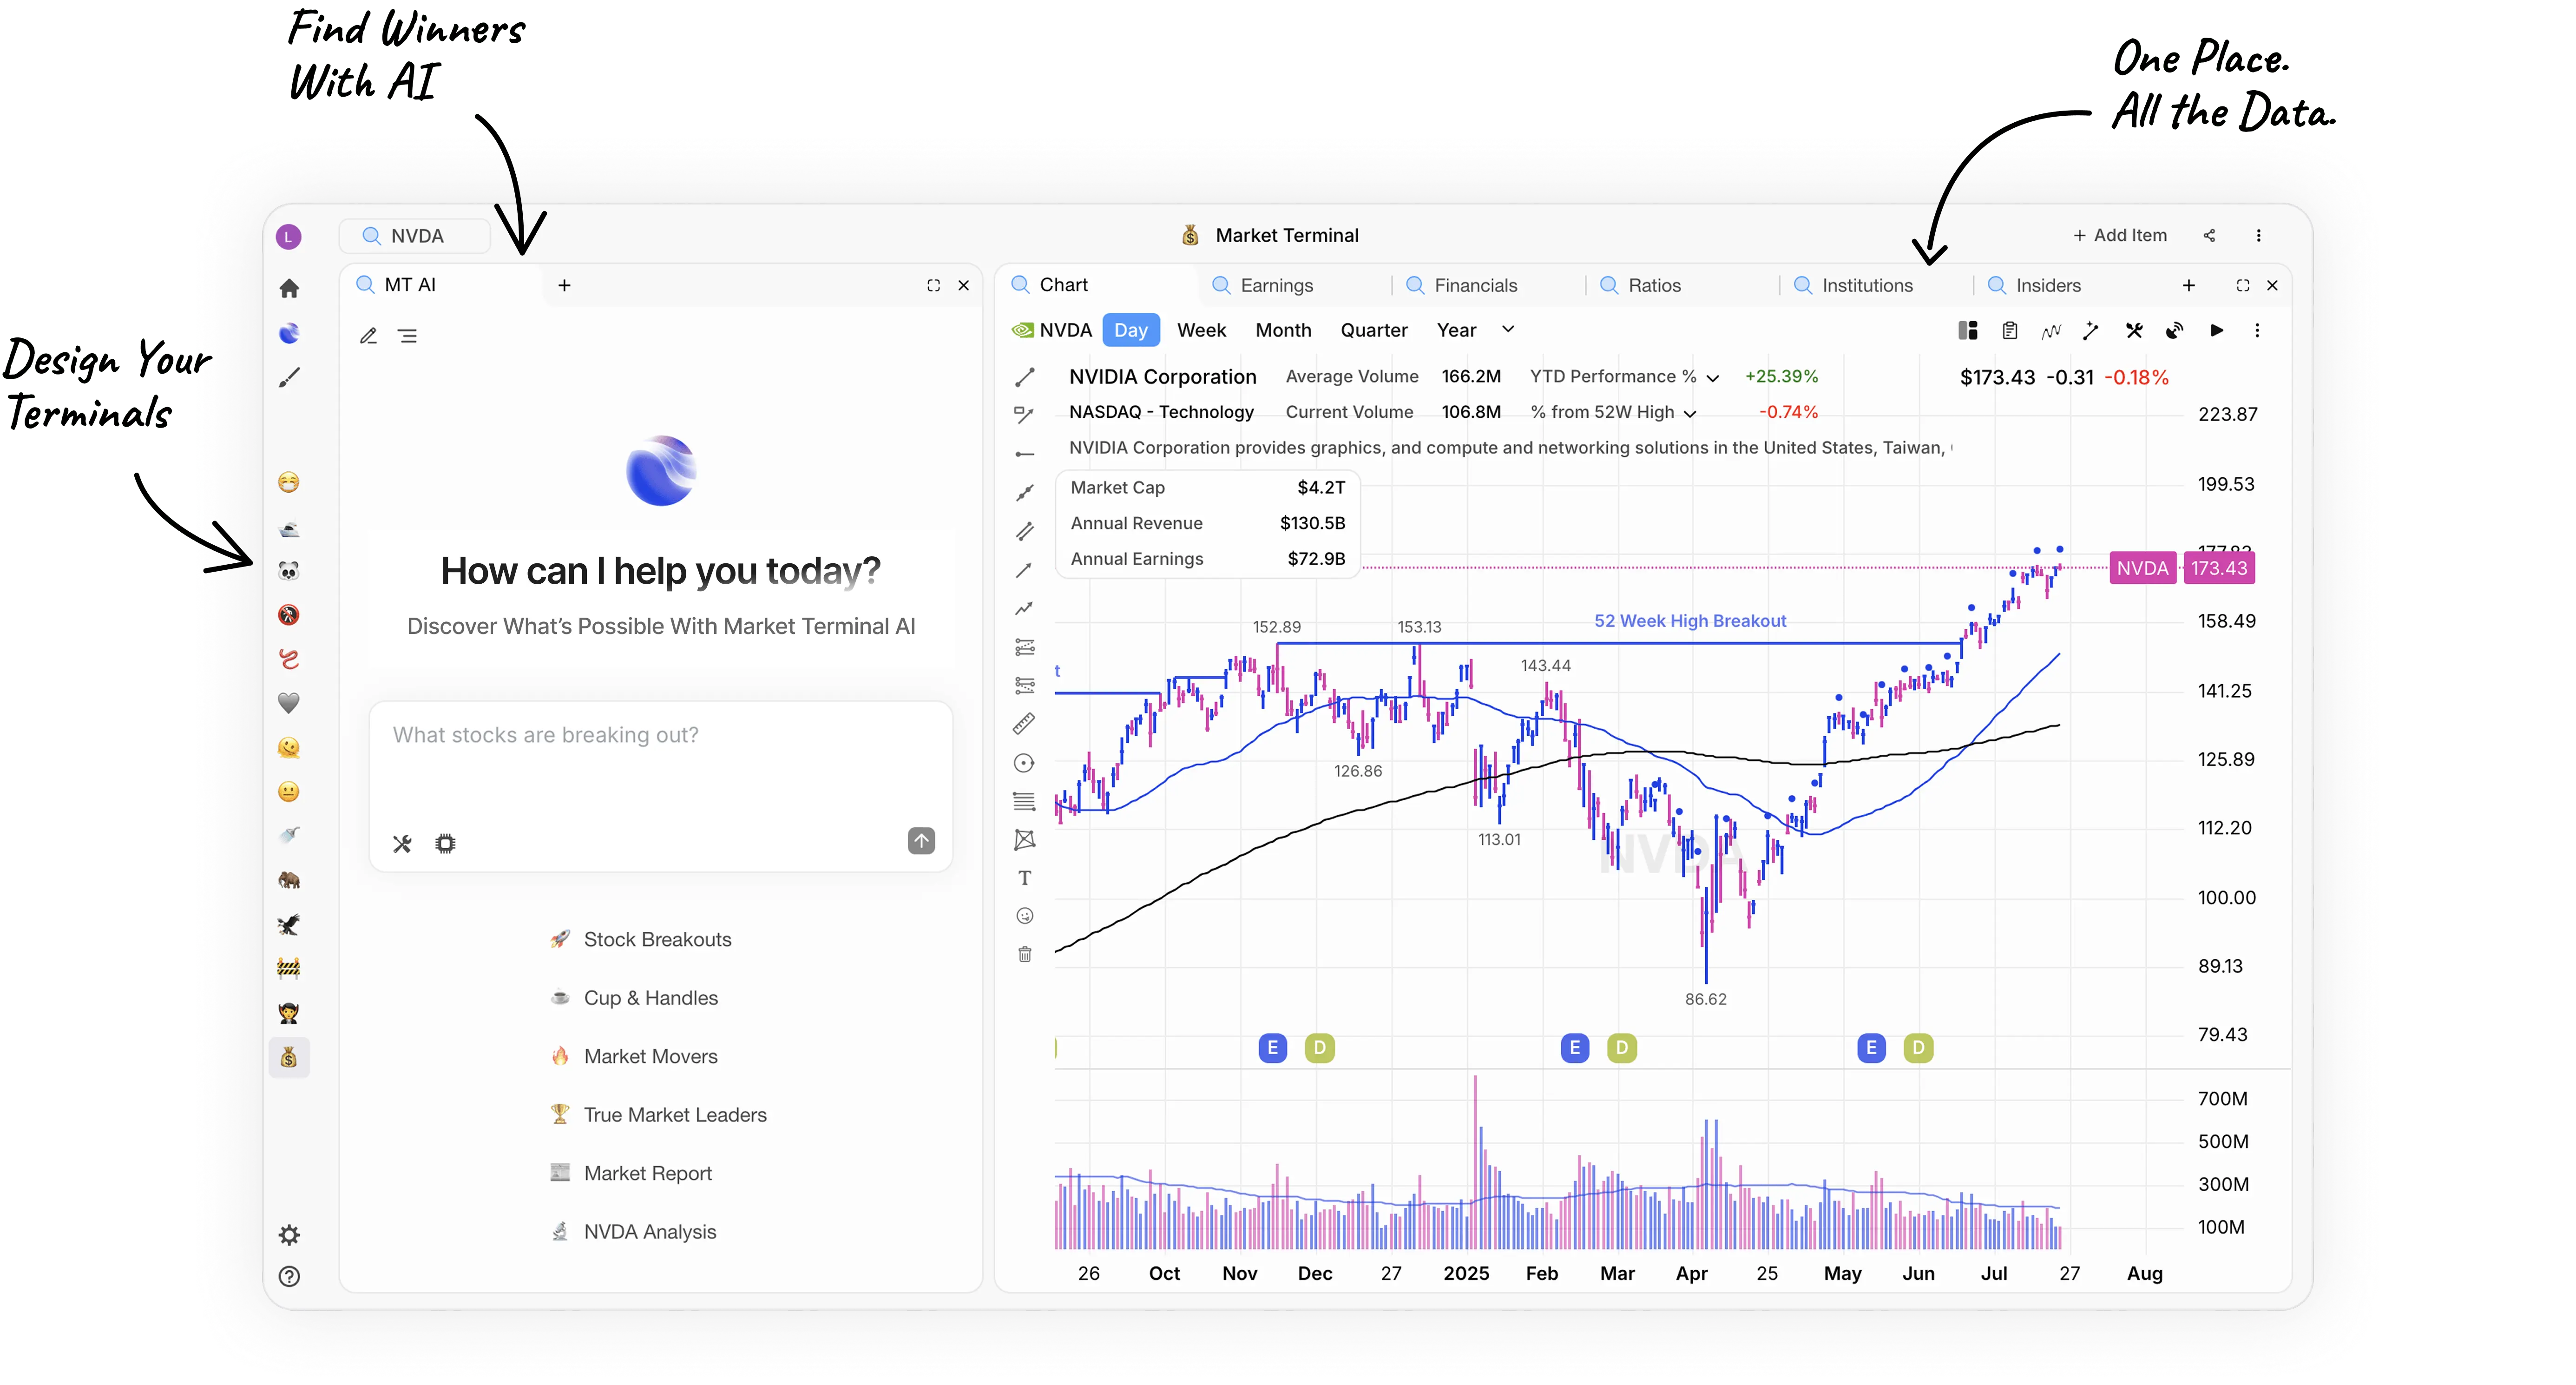Select the paintbrush design icon in sidebar
This screenshot has width=2576, height=1385.
click(x=289, y=378)
